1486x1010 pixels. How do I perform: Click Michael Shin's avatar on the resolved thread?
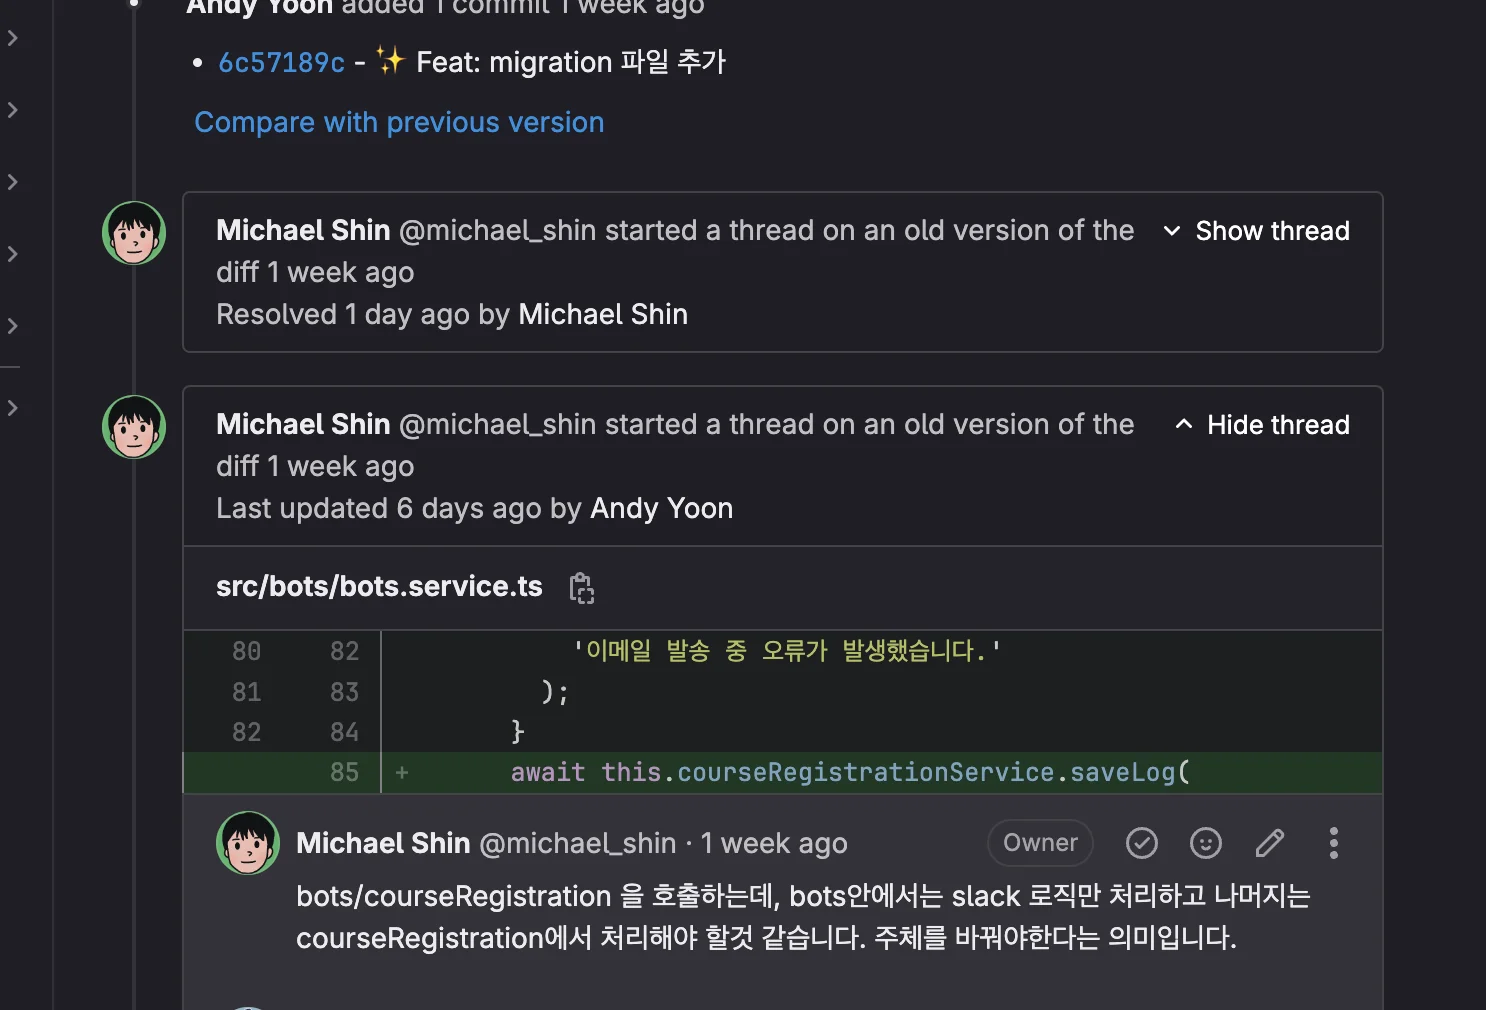coord(133,232)
